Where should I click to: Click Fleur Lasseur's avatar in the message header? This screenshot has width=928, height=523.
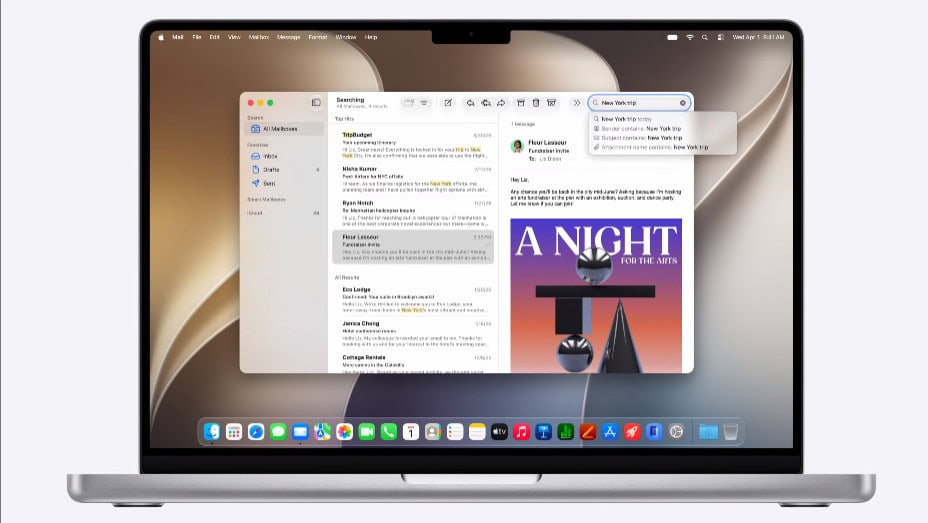click(x=517, y=146)
